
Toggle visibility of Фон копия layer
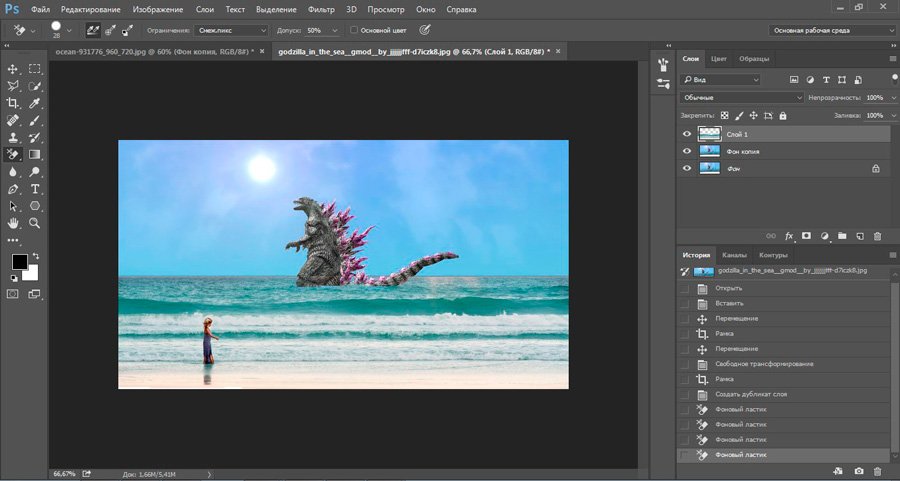pos(686,151)
